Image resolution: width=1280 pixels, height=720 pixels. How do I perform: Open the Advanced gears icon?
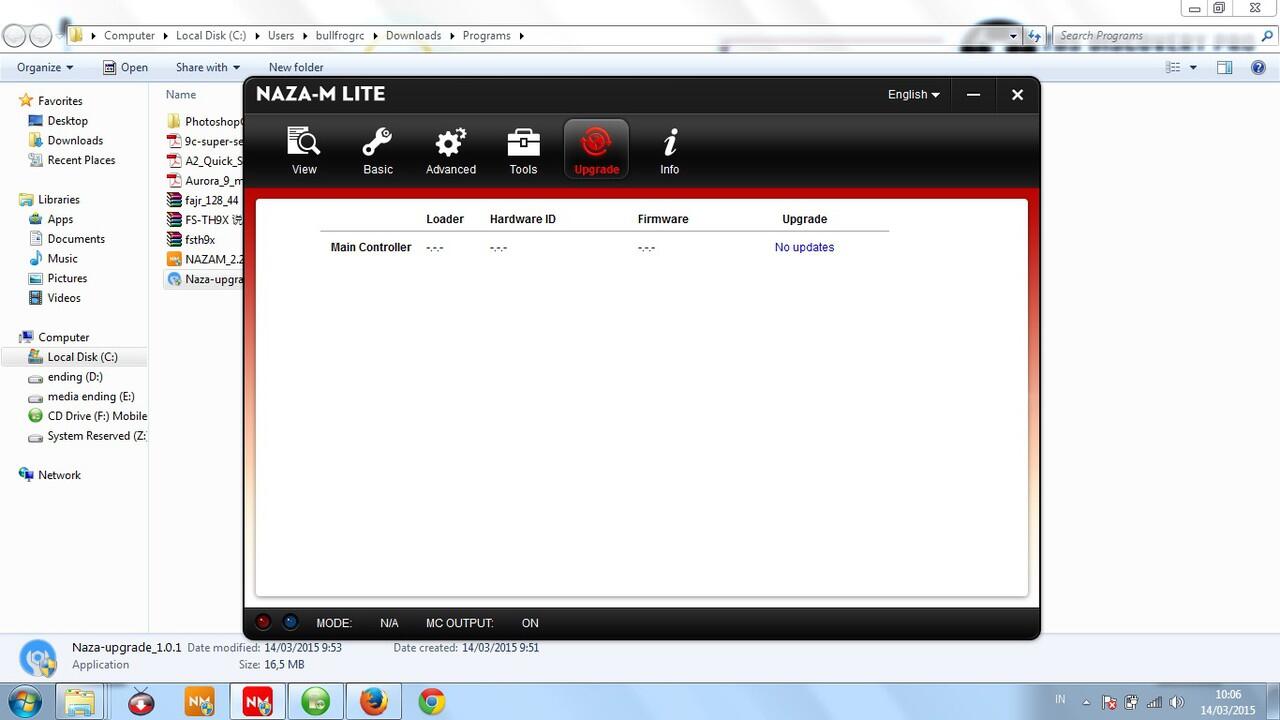451,142
